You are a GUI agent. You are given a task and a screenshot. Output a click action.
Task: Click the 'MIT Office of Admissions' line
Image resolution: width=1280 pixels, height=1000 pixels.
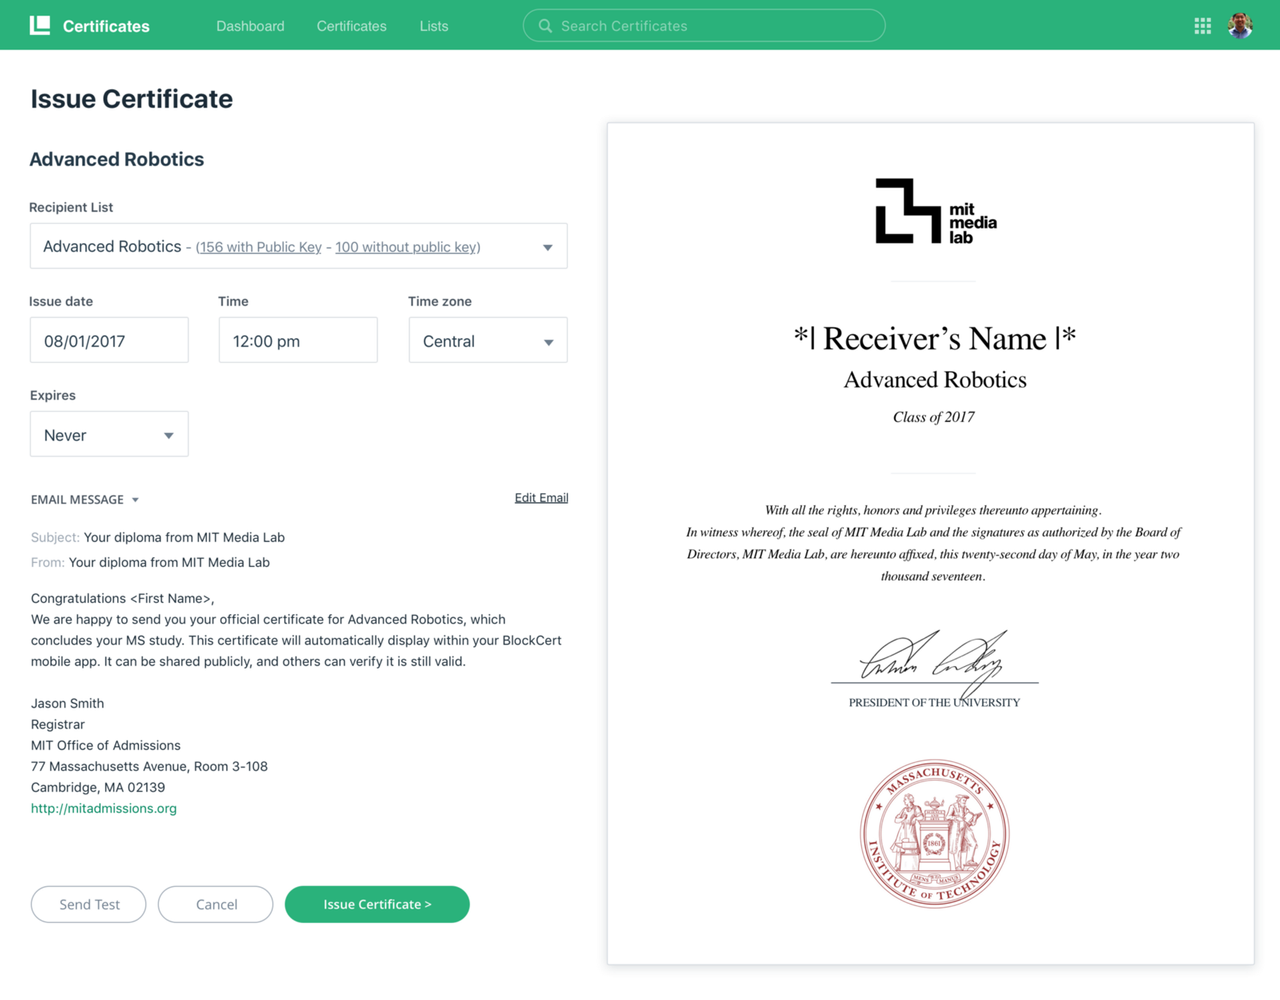[106, 745]
